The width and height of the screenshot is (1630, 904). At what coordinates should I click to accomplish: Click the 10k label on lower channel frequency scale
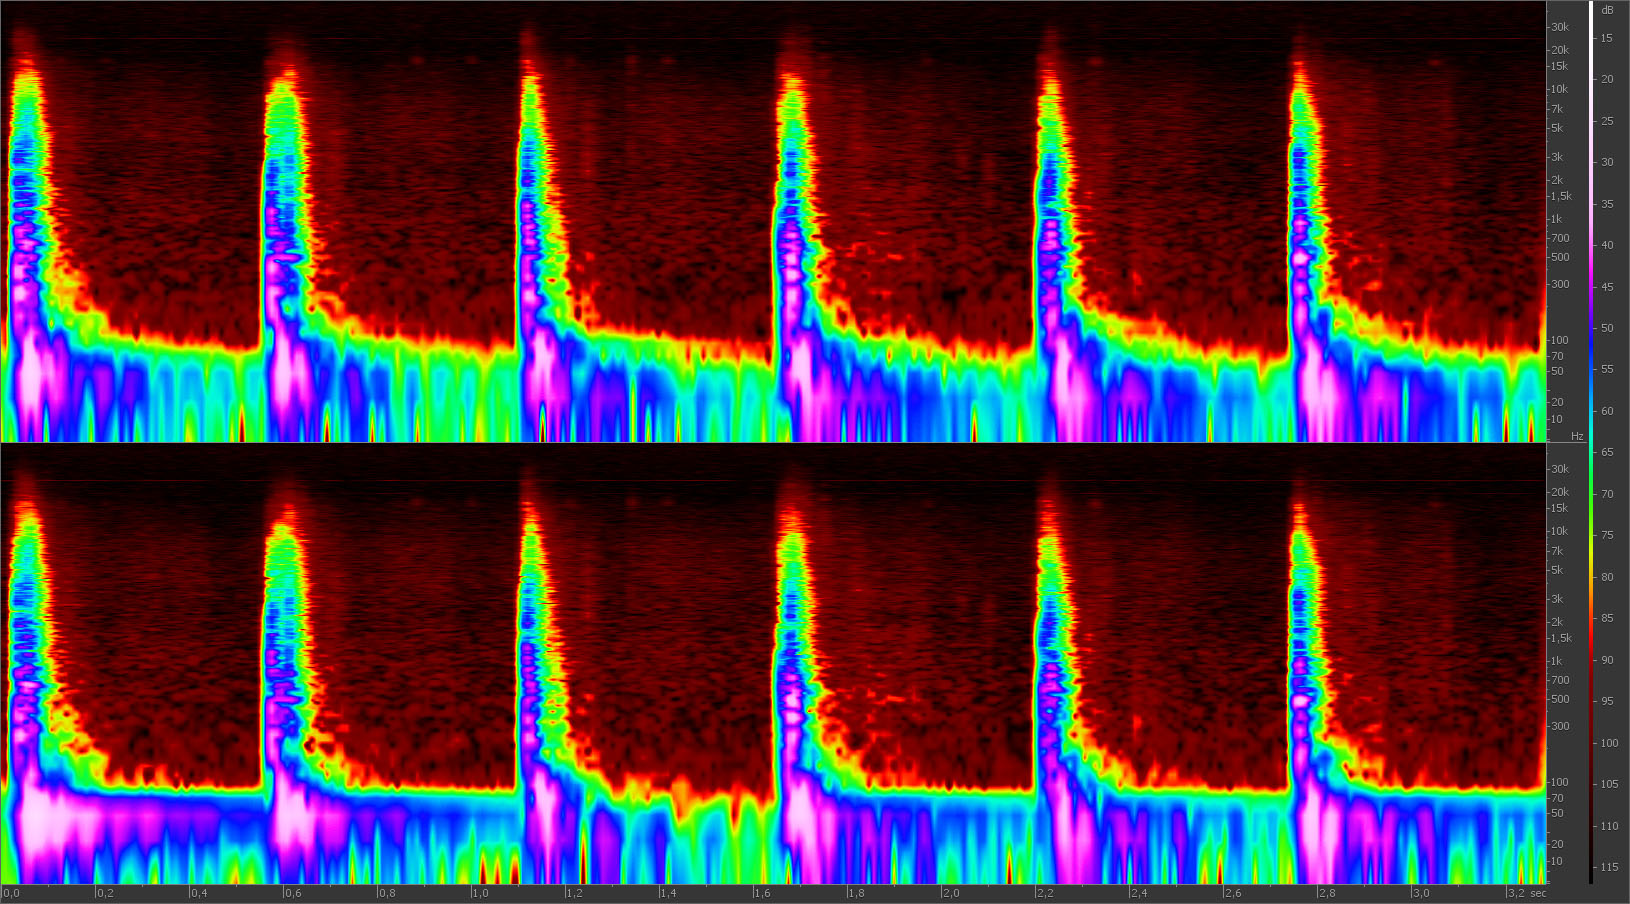tap(1558, 531)
